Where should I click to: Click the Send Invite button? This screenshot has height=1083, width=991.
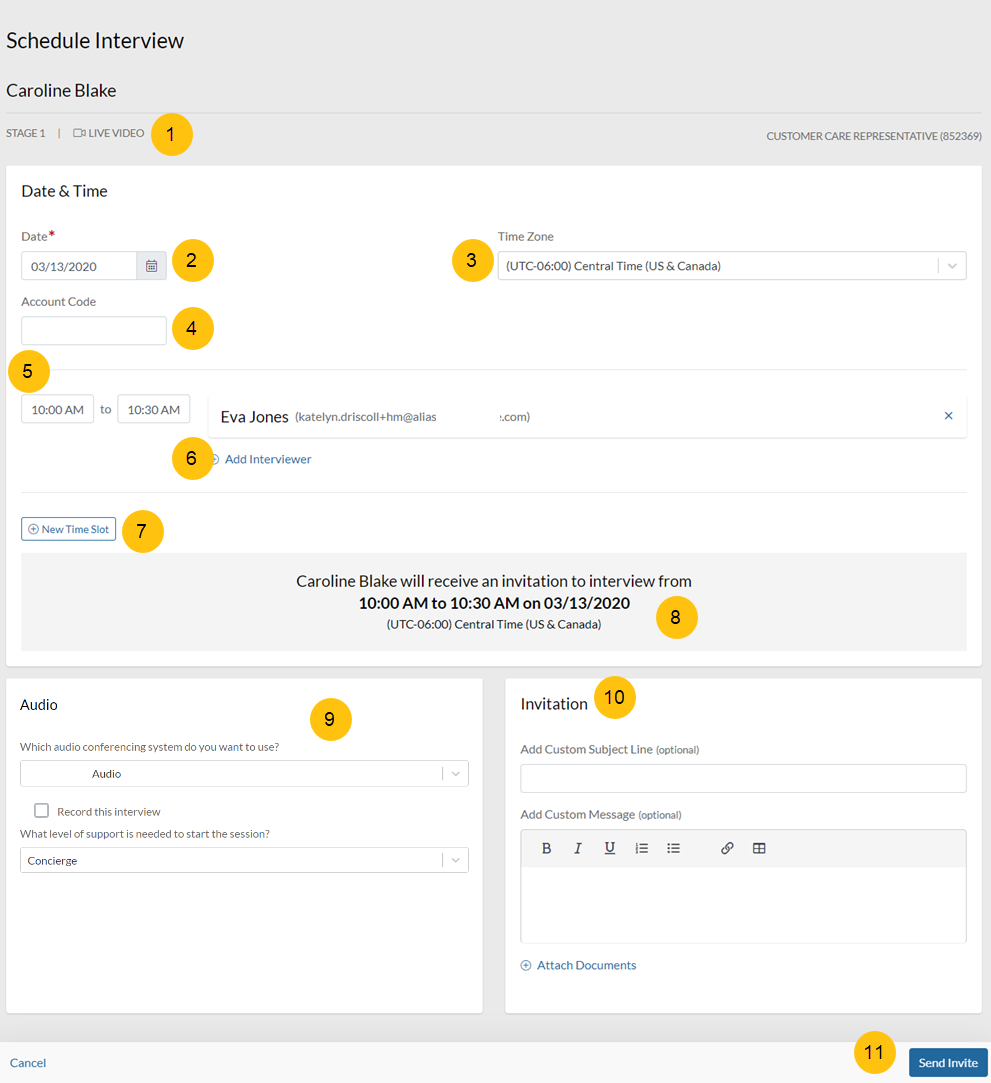[x=947, y=1062]
